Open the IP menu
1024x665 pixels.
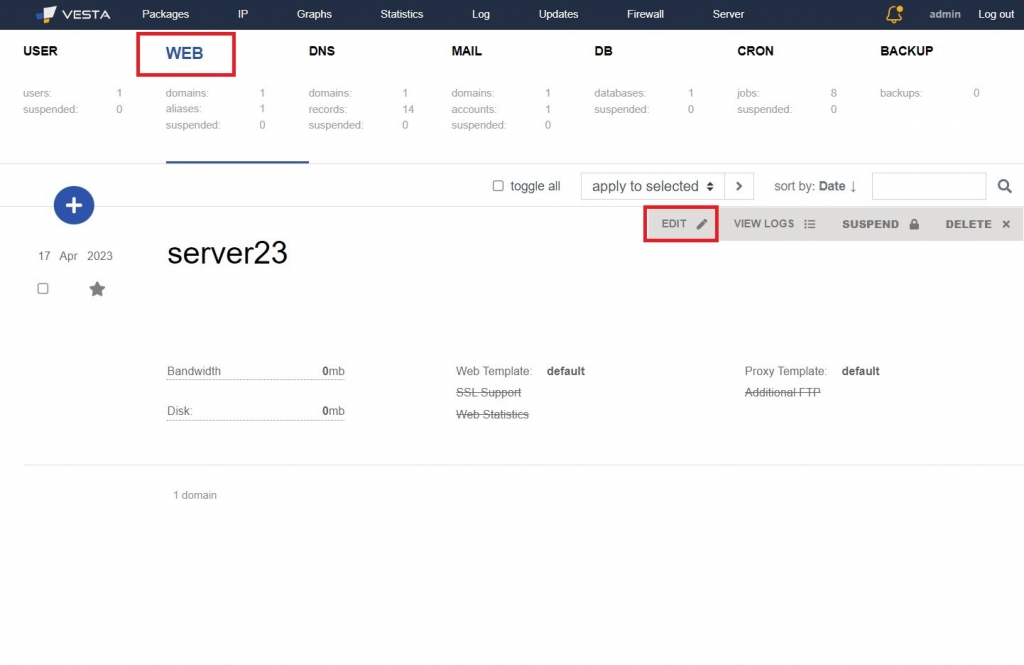(x=243, y=14)
